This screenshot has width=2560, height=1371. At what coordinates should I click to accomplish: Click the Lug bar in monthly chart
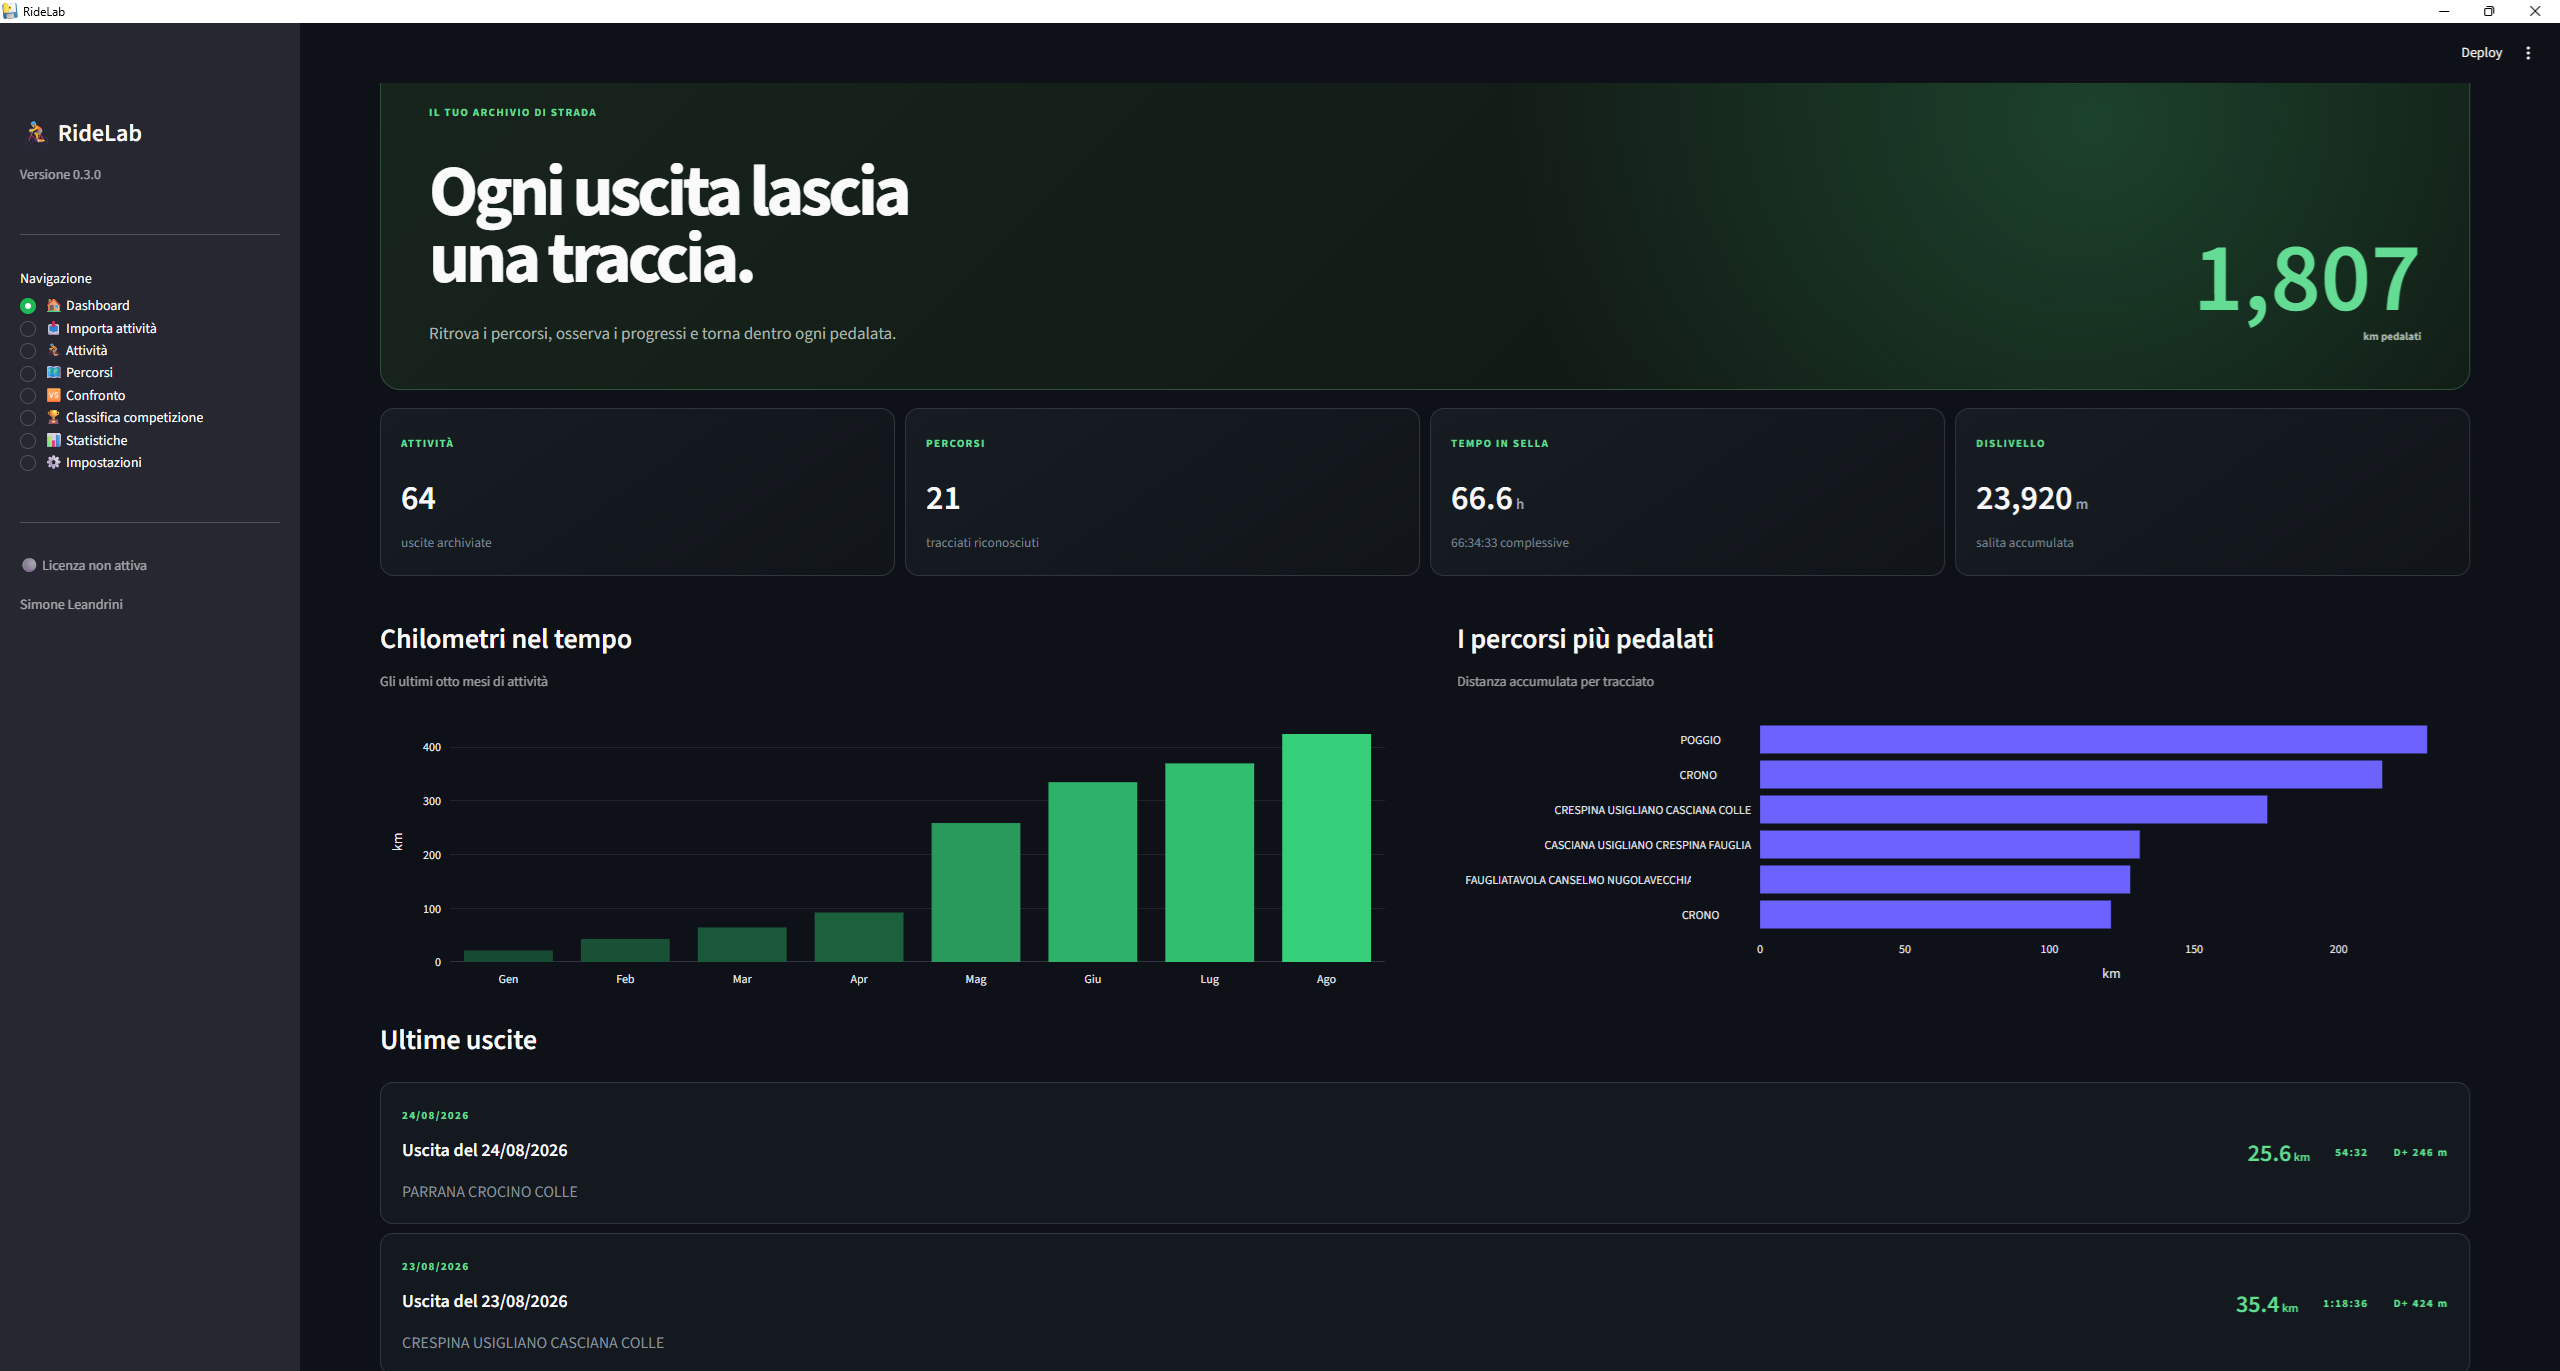point(1209,862)
